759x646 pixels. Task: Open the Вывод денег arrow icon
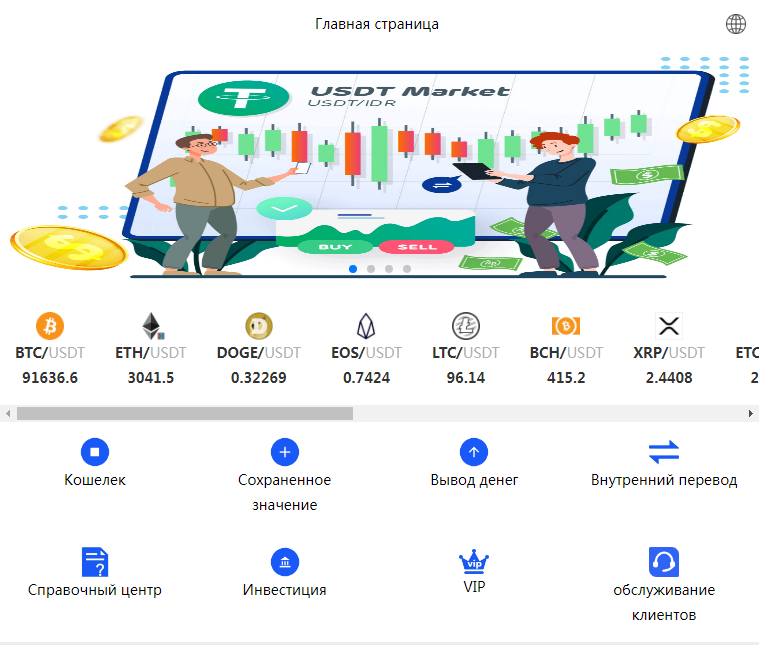pos(474,452)
